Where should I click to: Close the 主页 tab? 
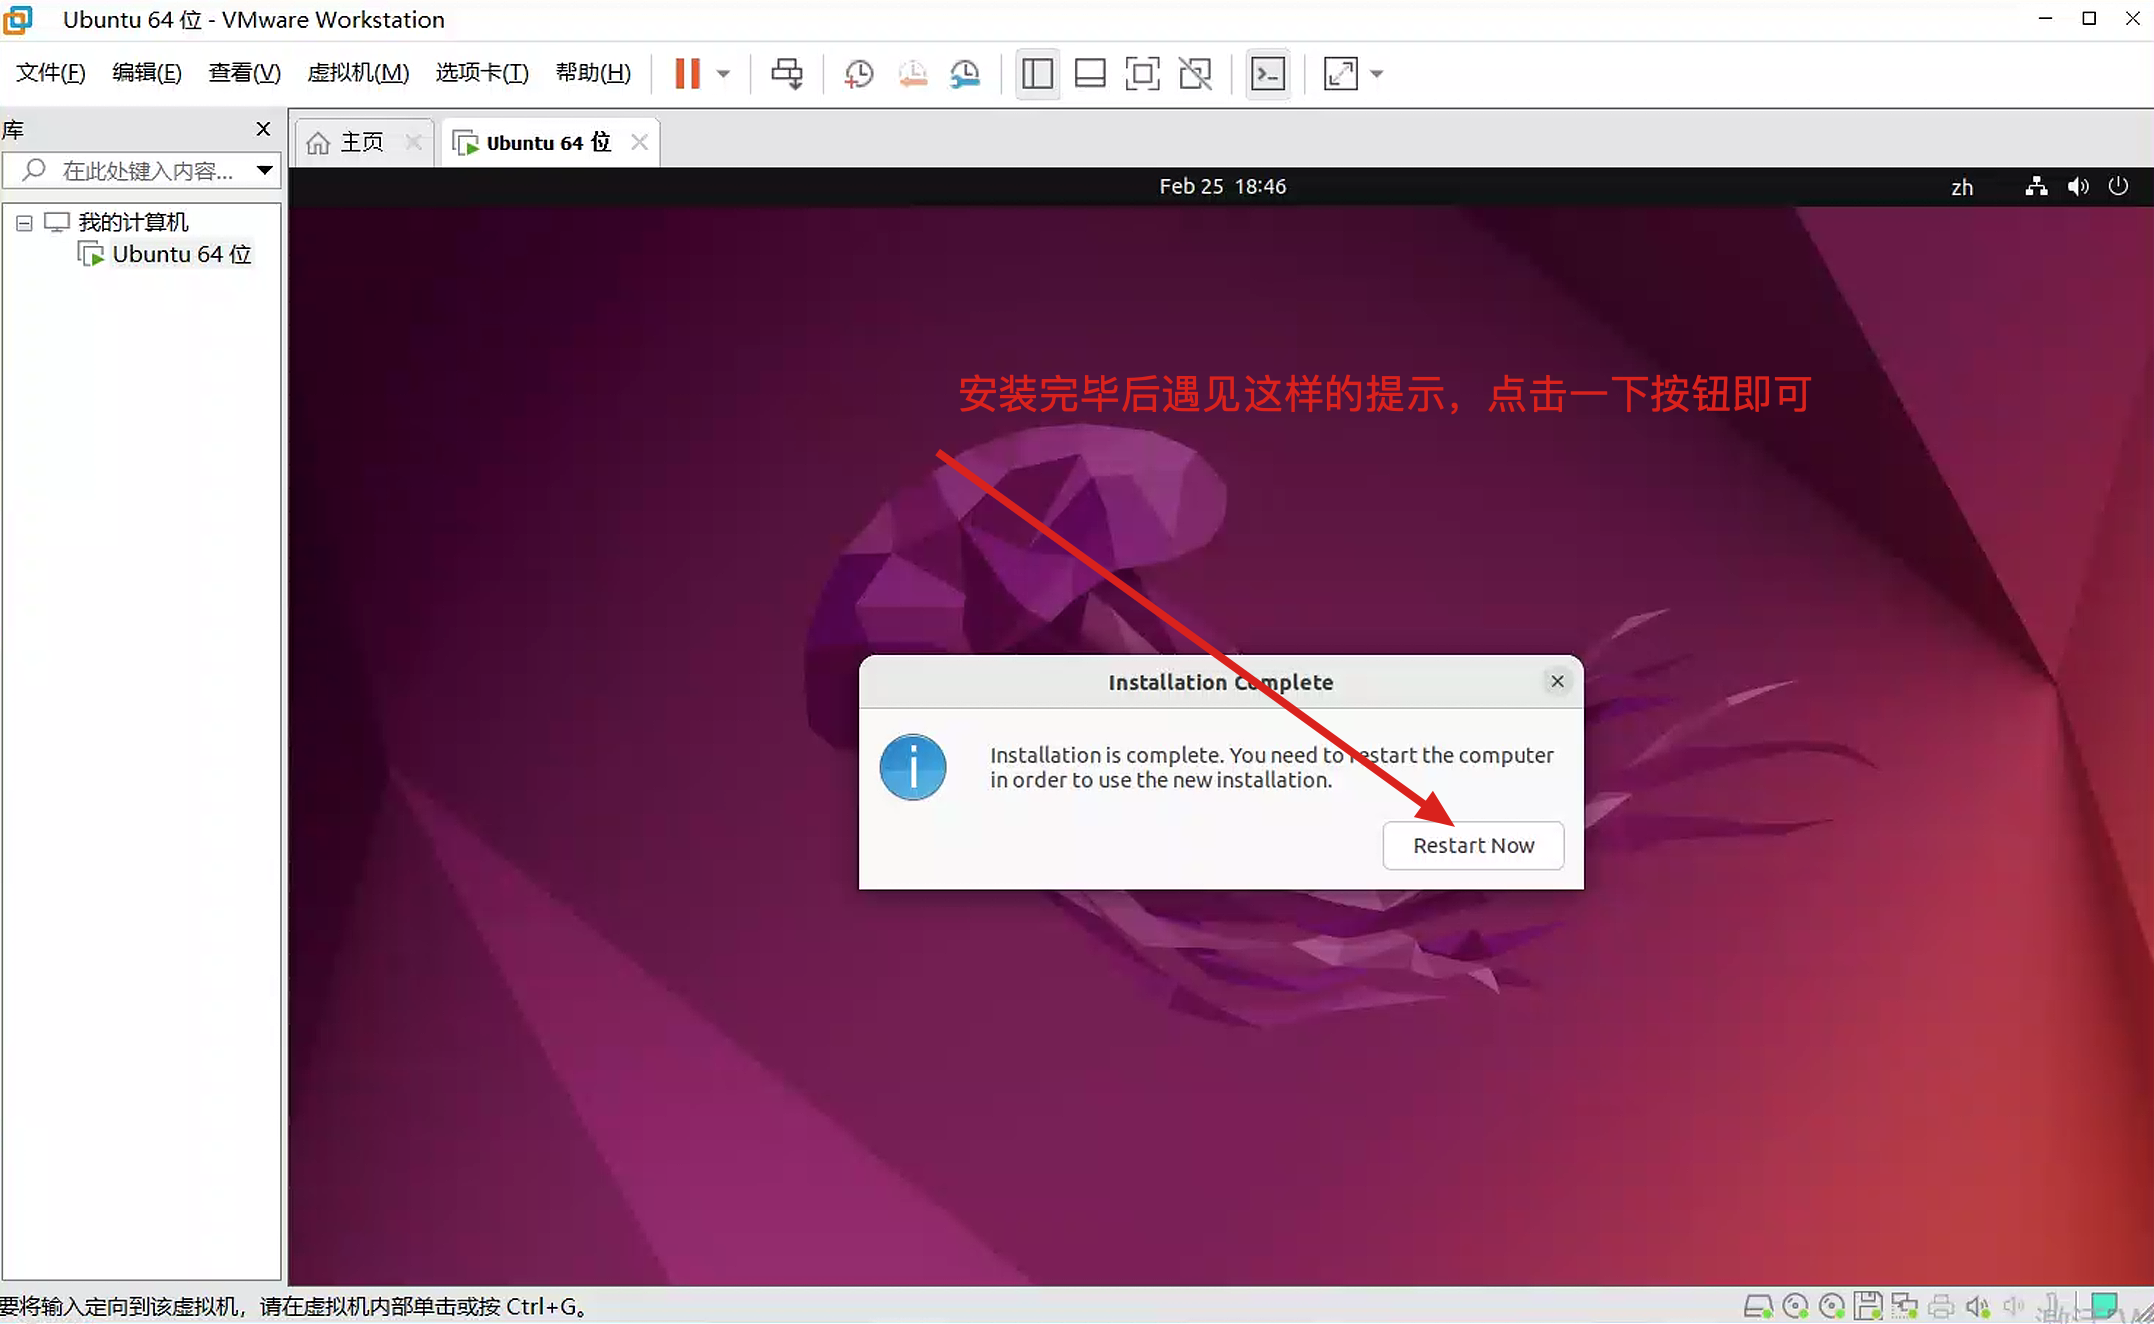tap(413, 142)
